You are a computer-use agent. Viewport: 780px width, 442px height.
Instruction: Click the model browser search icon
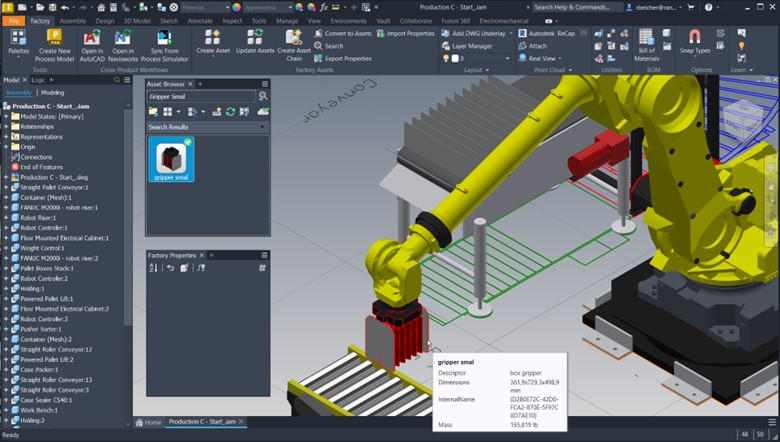pos(117,80)
